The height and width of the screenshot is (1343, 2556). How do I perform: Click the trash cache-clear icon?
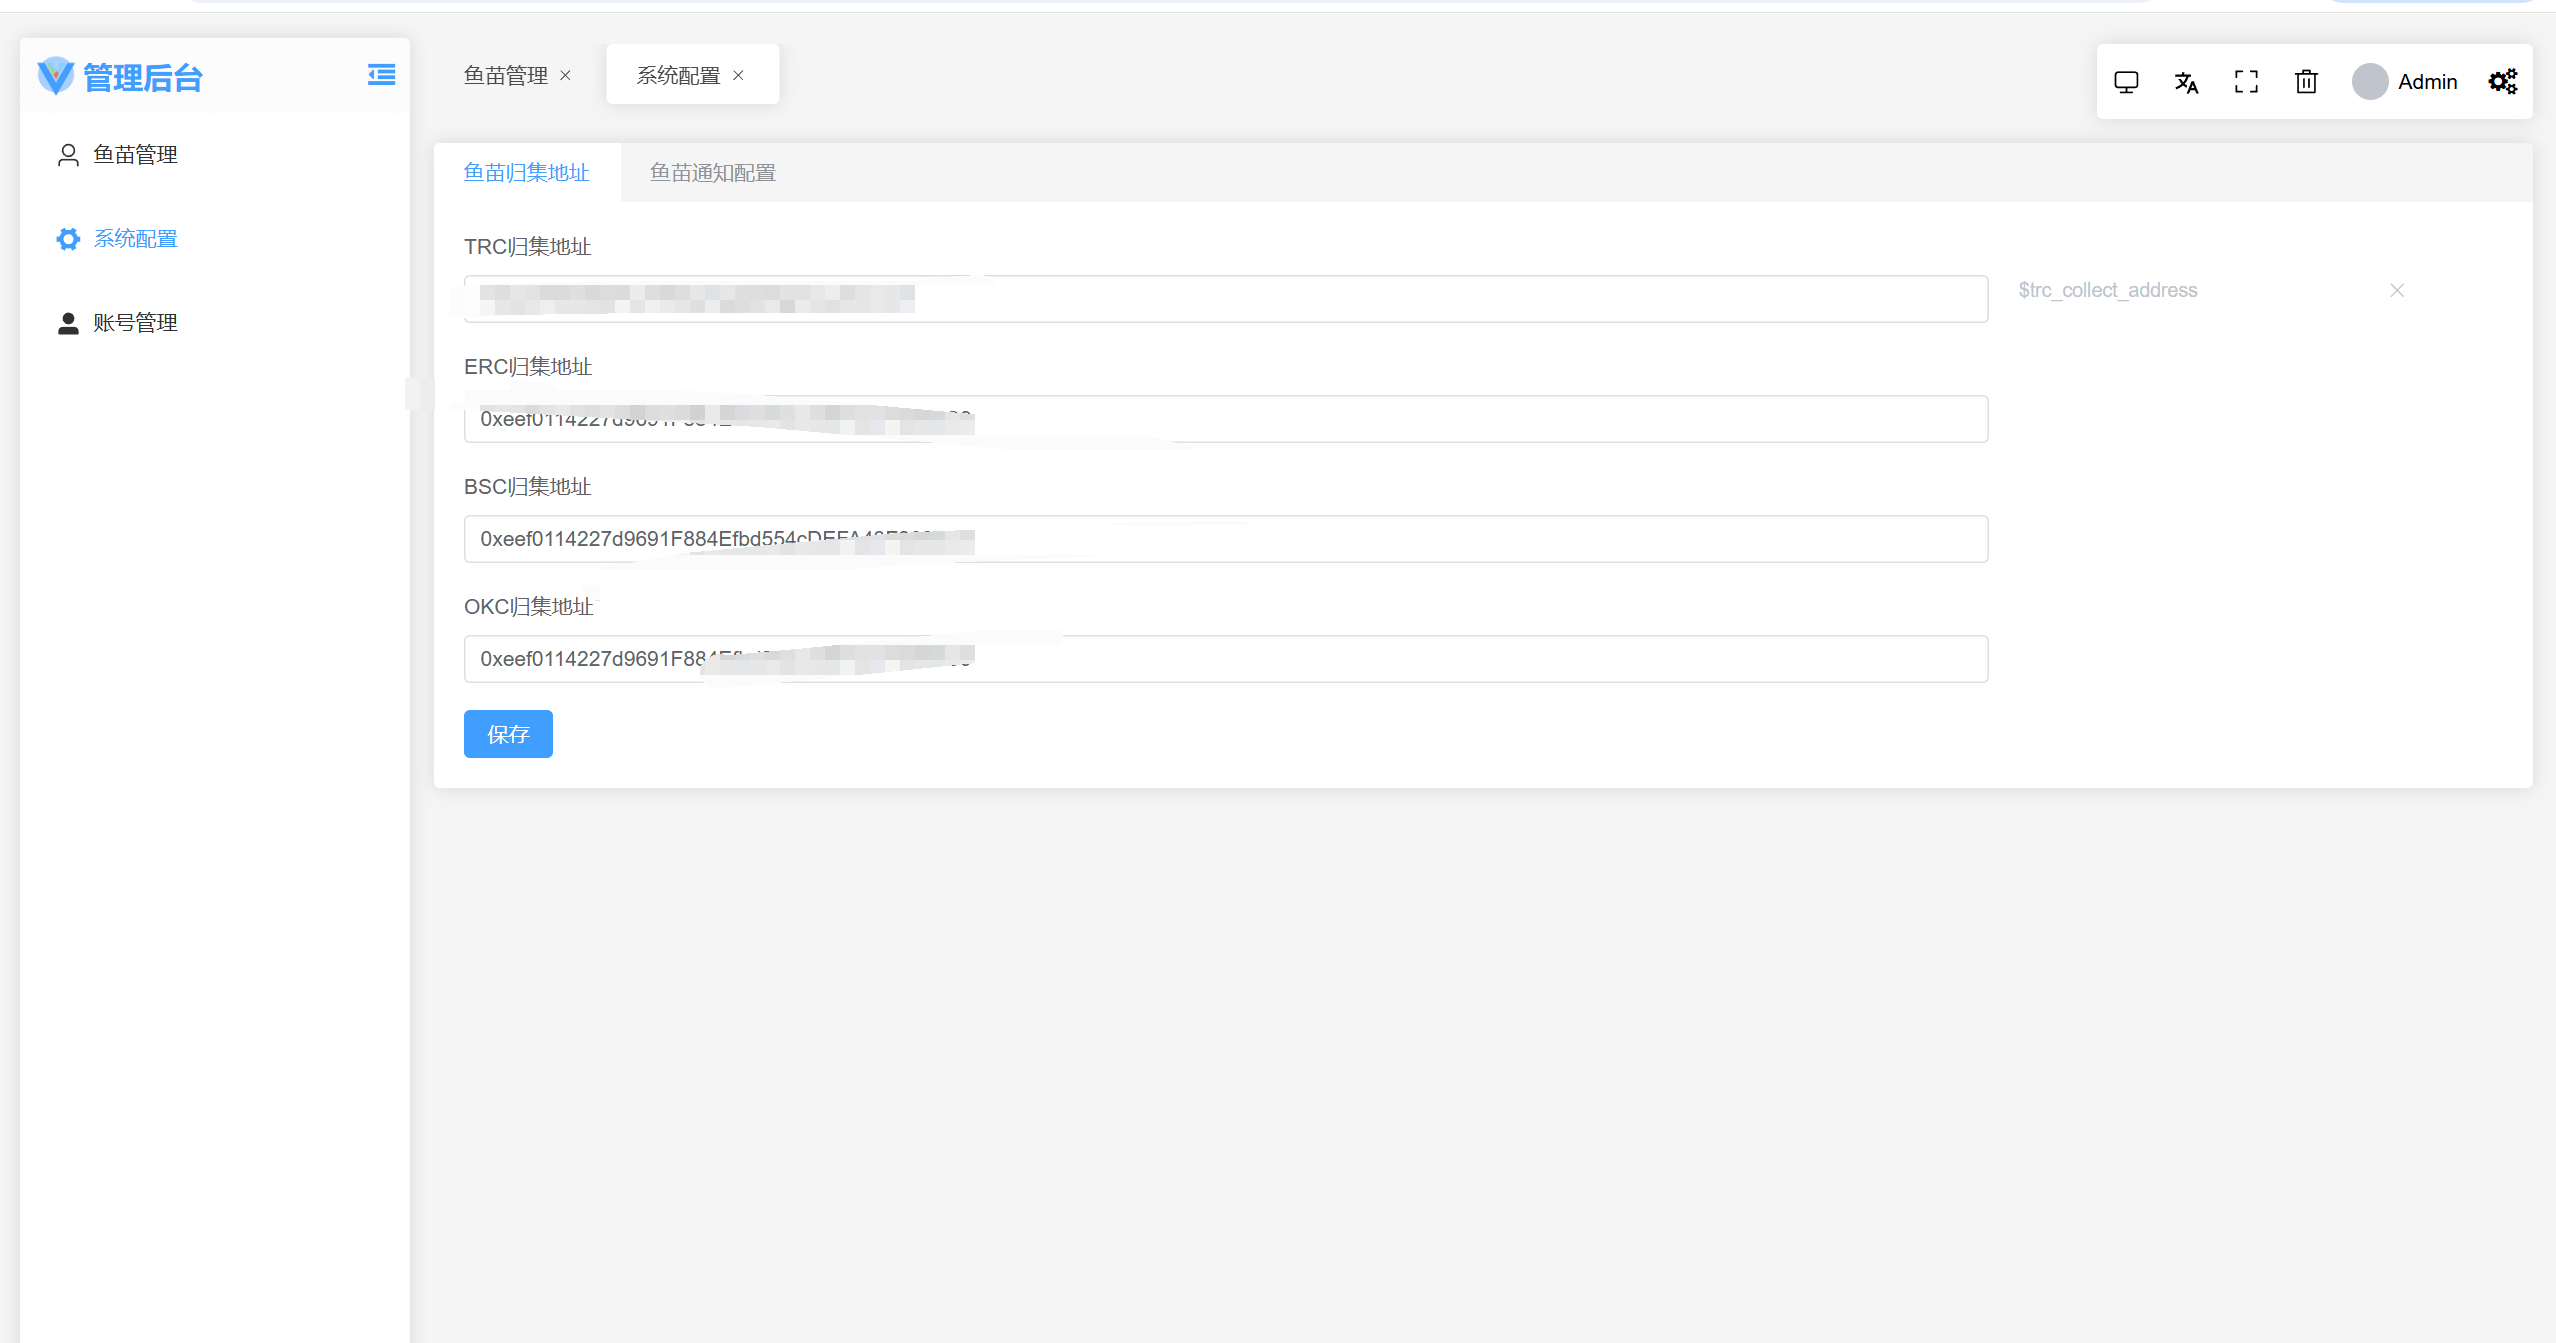coord(2306,82)
